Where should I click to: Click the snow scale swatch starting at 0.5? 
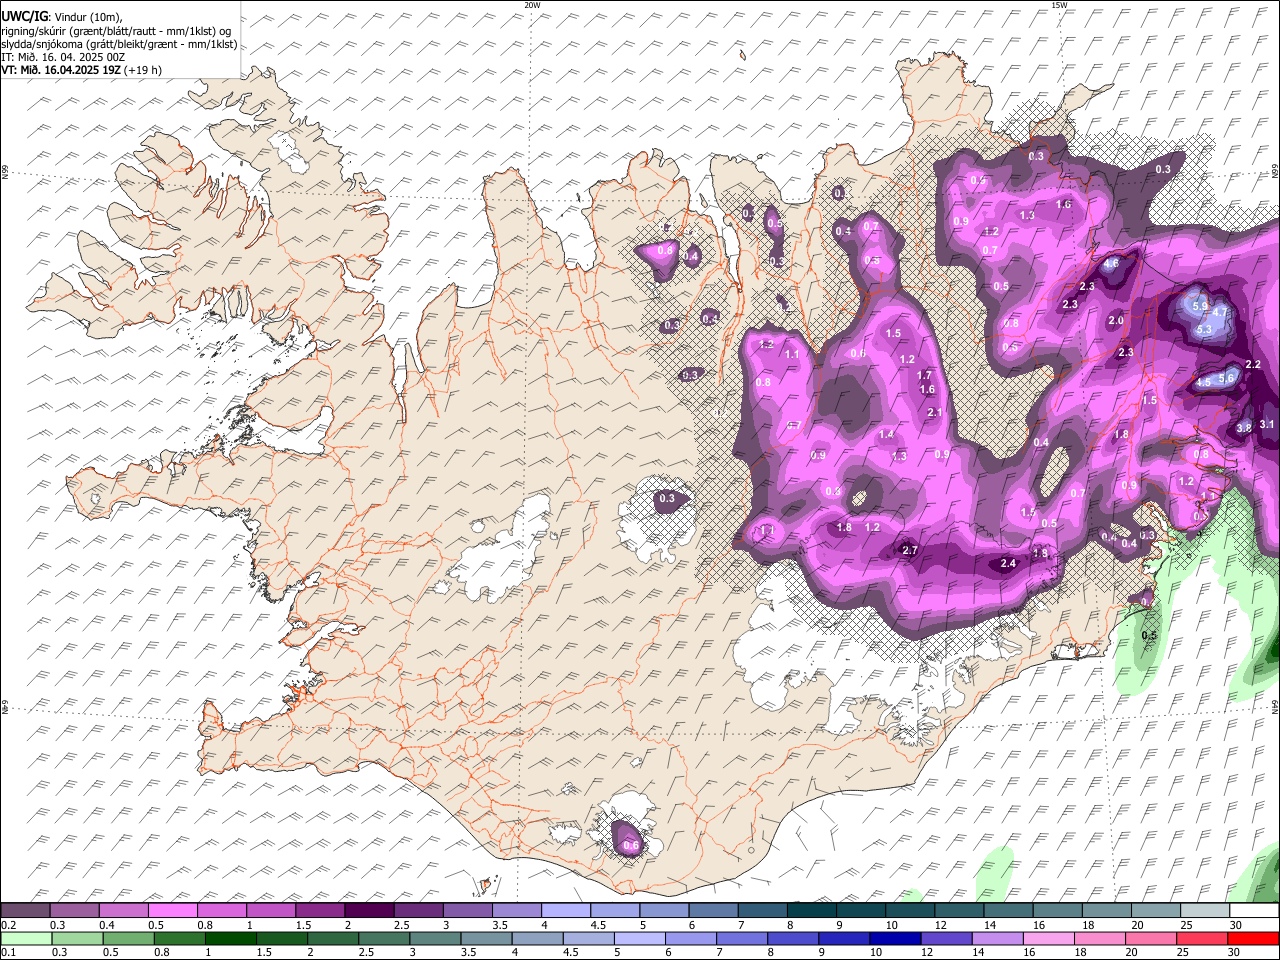172,911
